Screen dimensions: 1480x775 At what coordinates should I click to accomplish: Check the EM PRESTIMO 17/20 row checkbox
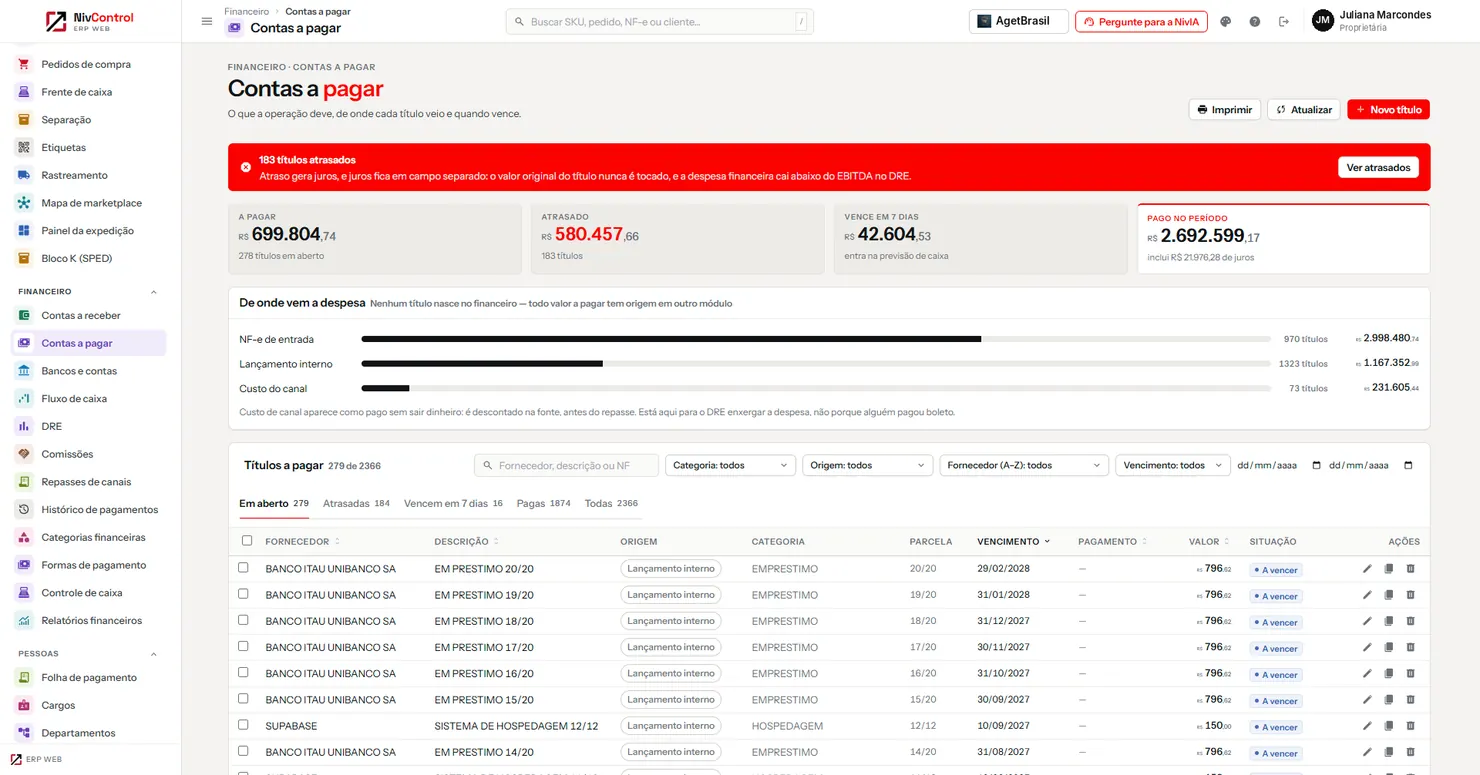coord(243,646)
